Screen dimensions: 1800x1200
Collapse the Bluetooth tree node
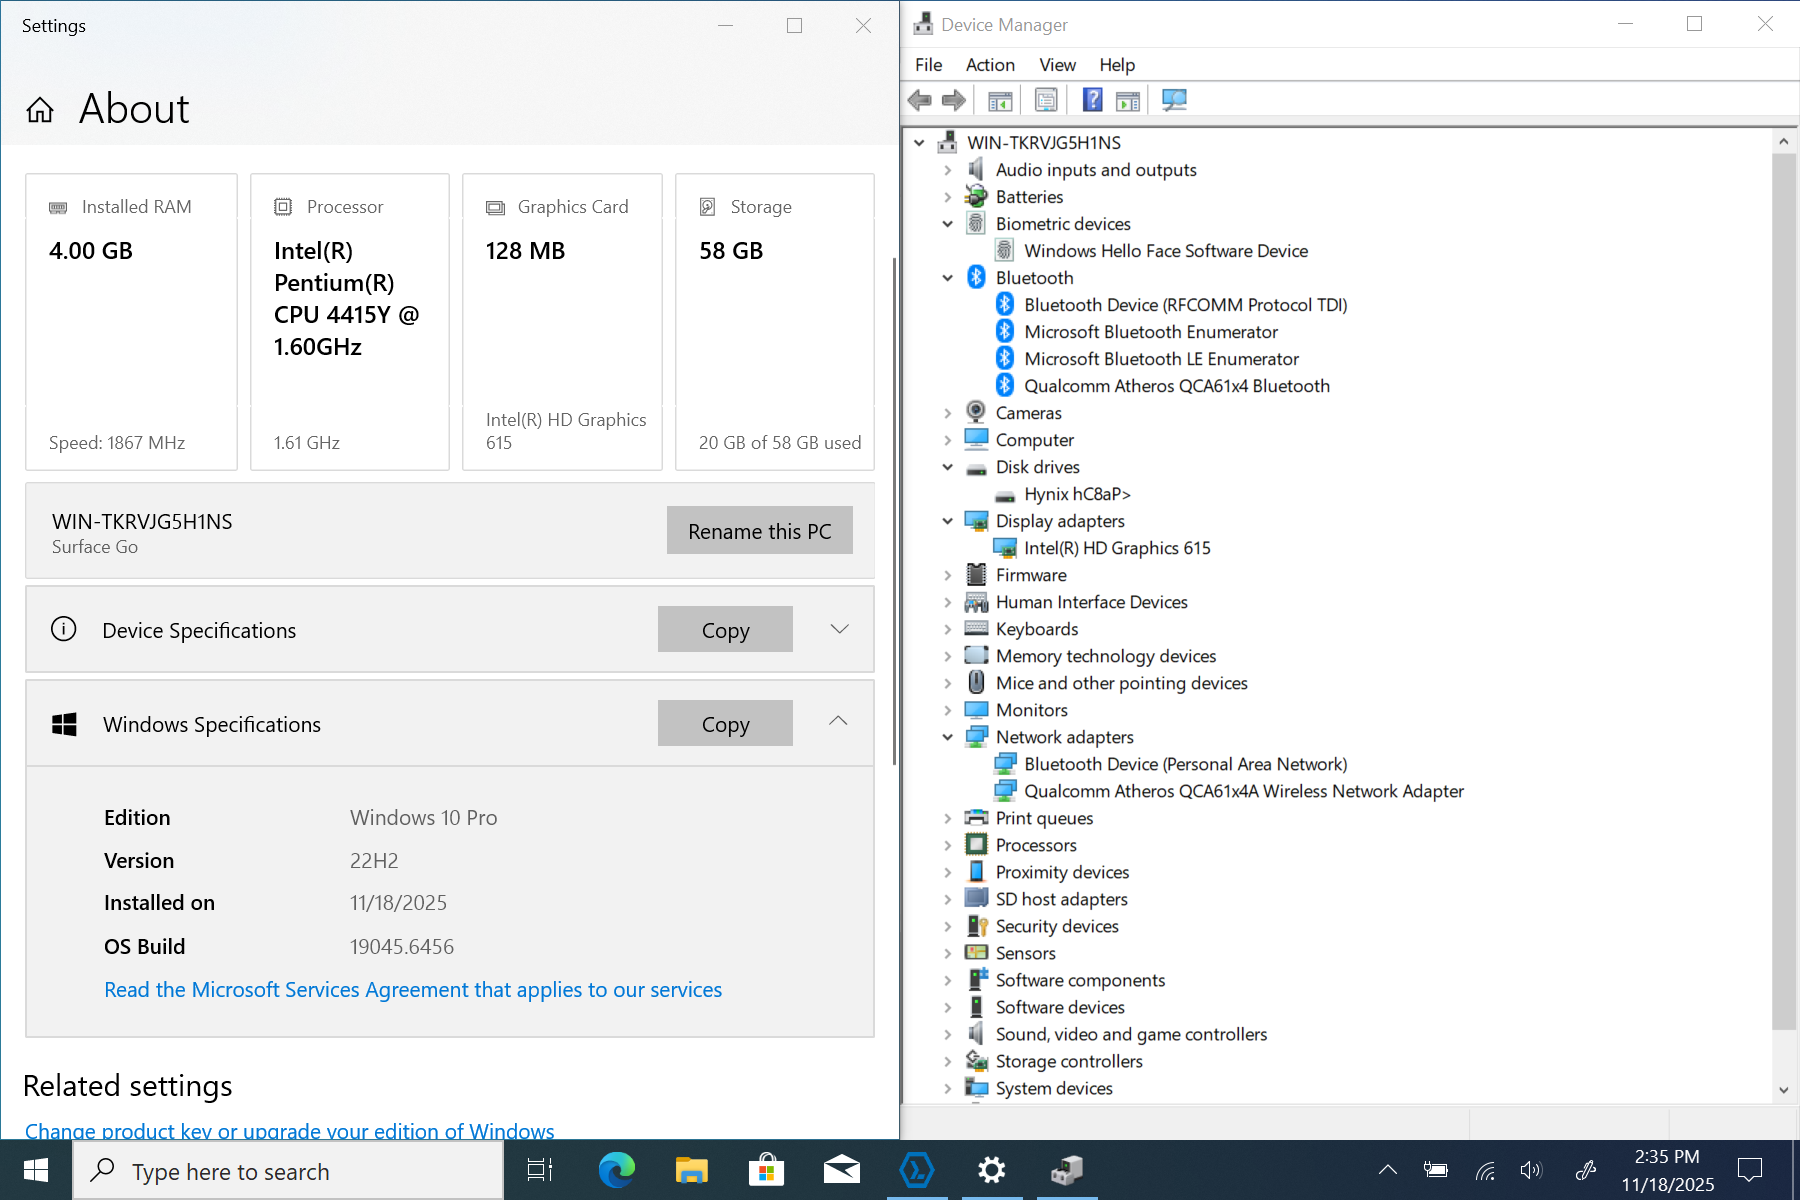point(948,279)
